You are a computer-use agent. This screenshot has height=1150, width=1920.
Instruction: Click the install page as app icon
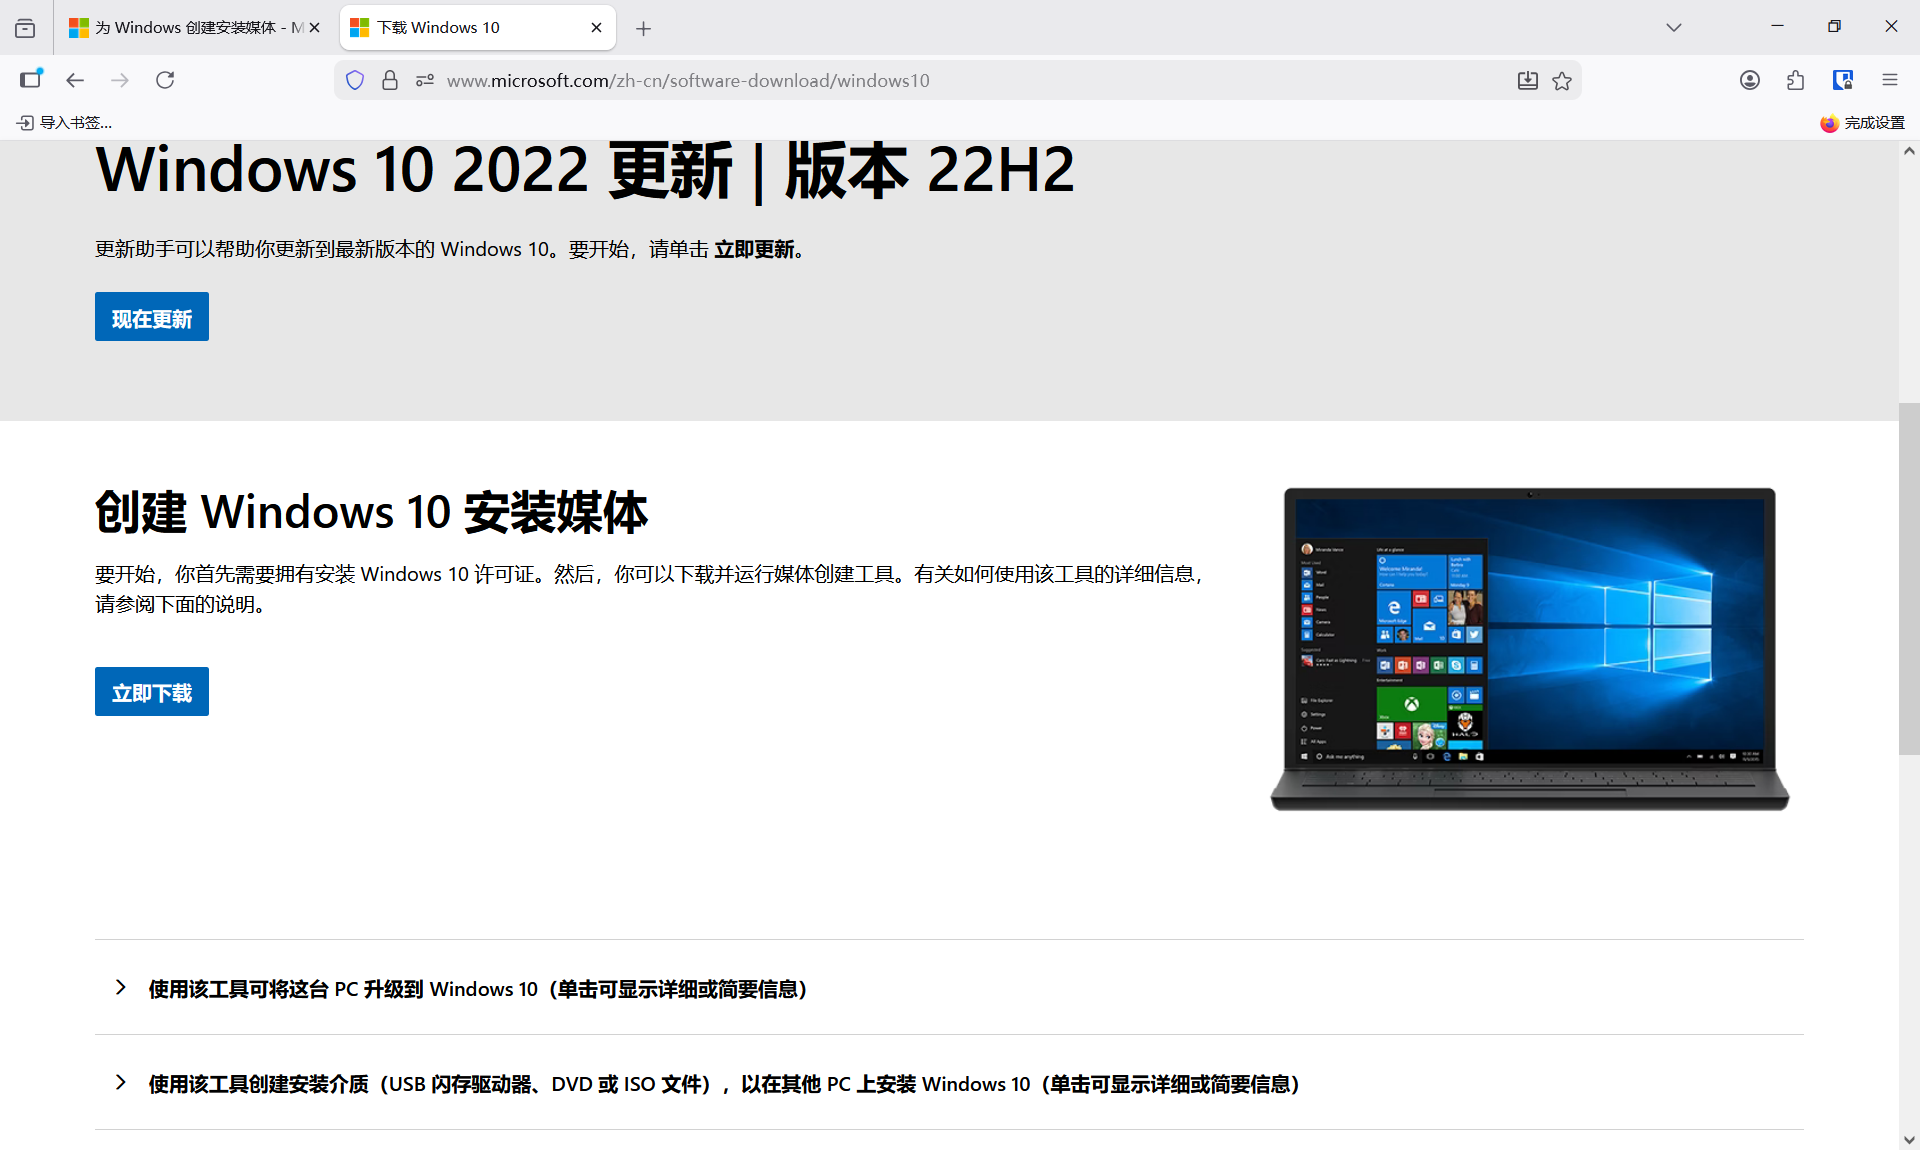click(x=1527, y=80)
